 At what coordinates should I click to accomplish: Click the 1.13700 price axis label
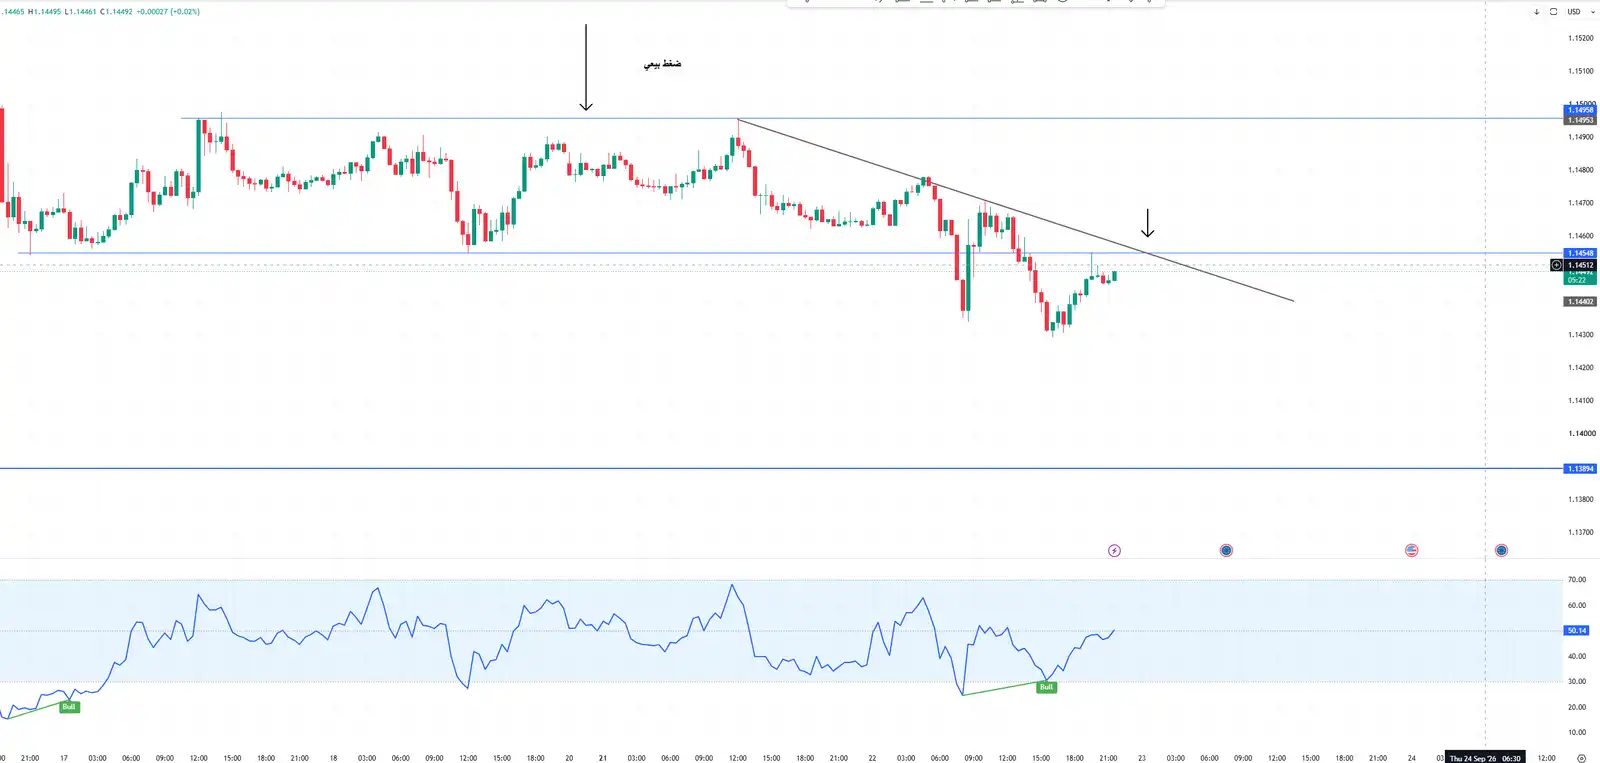[1581, 532]
